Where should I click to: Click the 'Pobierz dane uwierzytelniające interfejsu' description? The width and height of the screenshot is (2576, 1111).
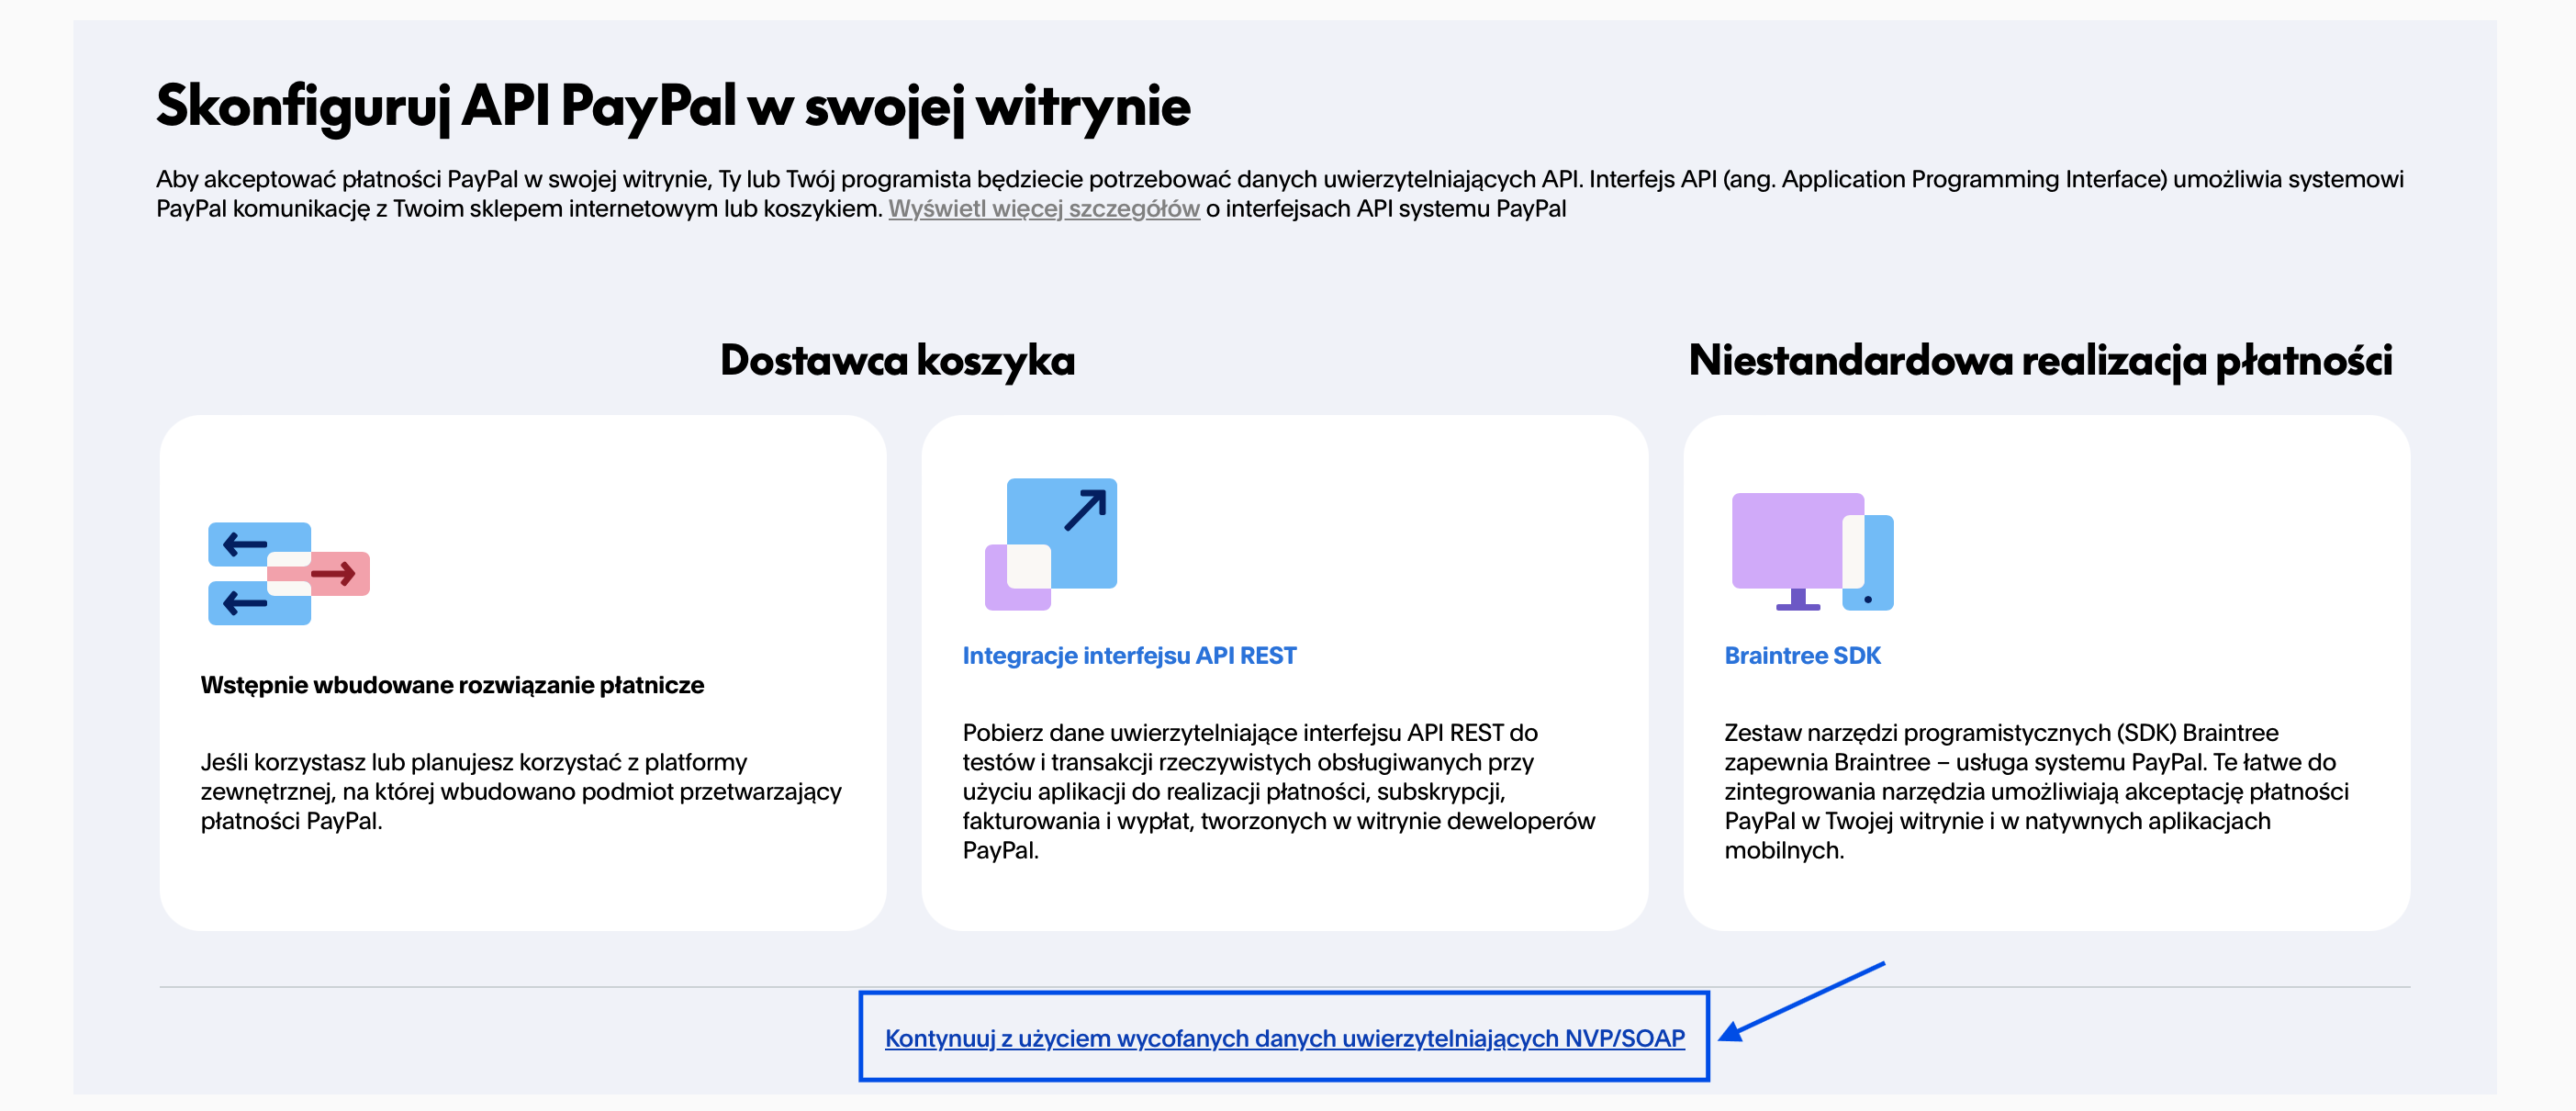(1279, 791)
